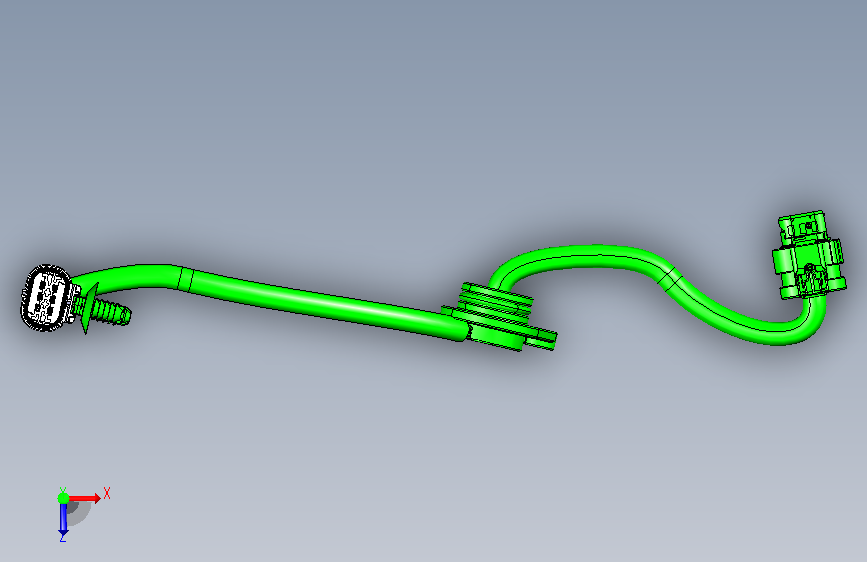Select the black oval connector at the harness's left end
The width and height of the screenshot is (867, 562).
point(46,298)
